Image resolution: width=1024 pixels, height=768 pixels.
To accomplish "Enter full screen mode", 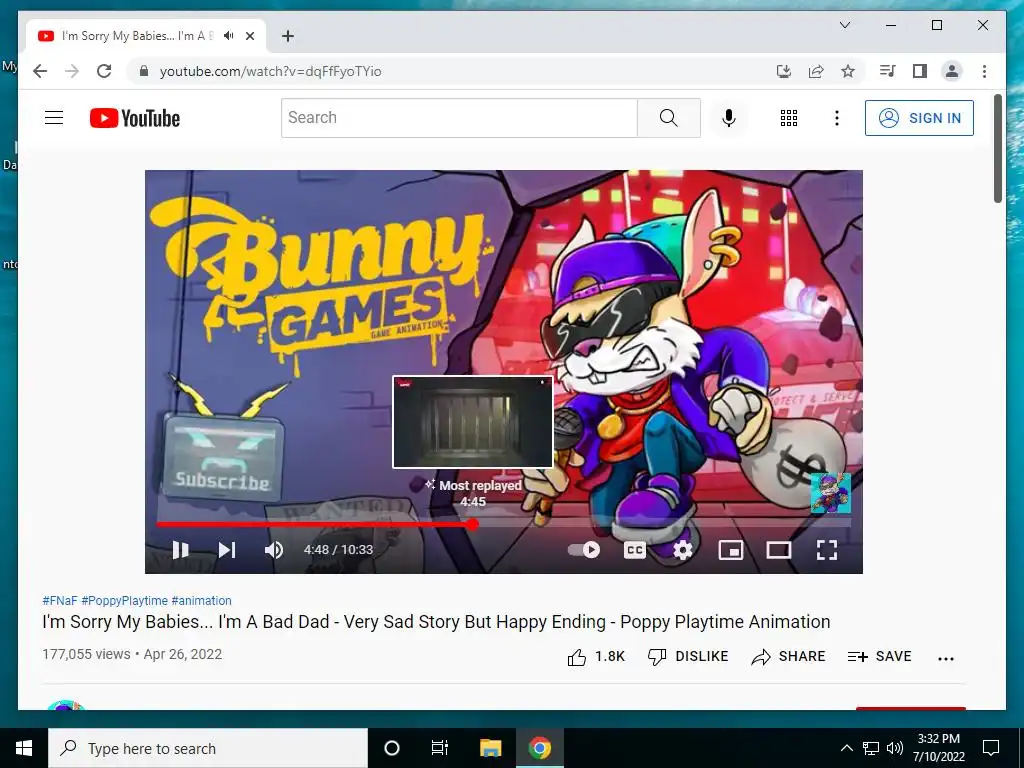I will (827, 550).
